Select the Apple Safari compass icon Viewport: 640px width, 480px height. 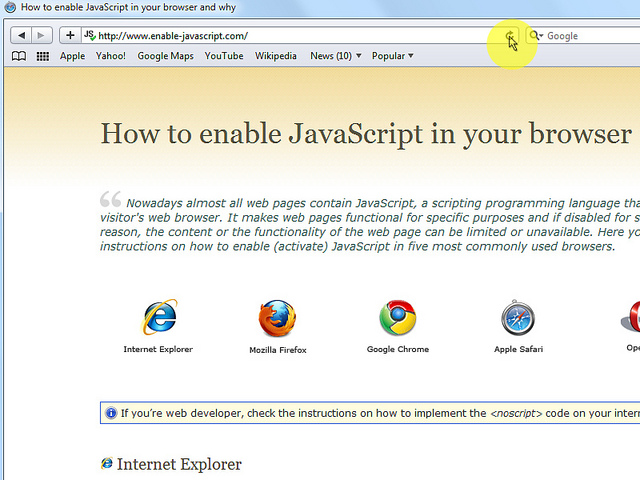click(x=517, y=319)
